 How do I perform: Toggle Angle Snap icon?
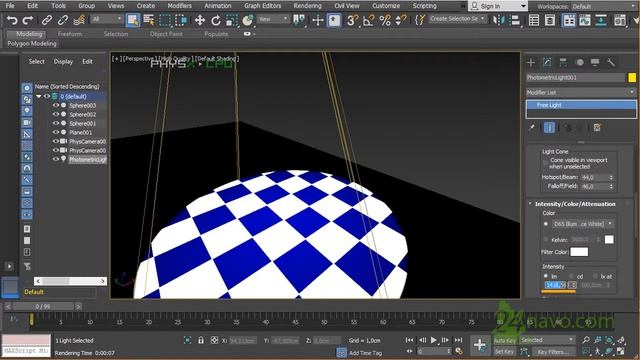(x=369, y=20)
